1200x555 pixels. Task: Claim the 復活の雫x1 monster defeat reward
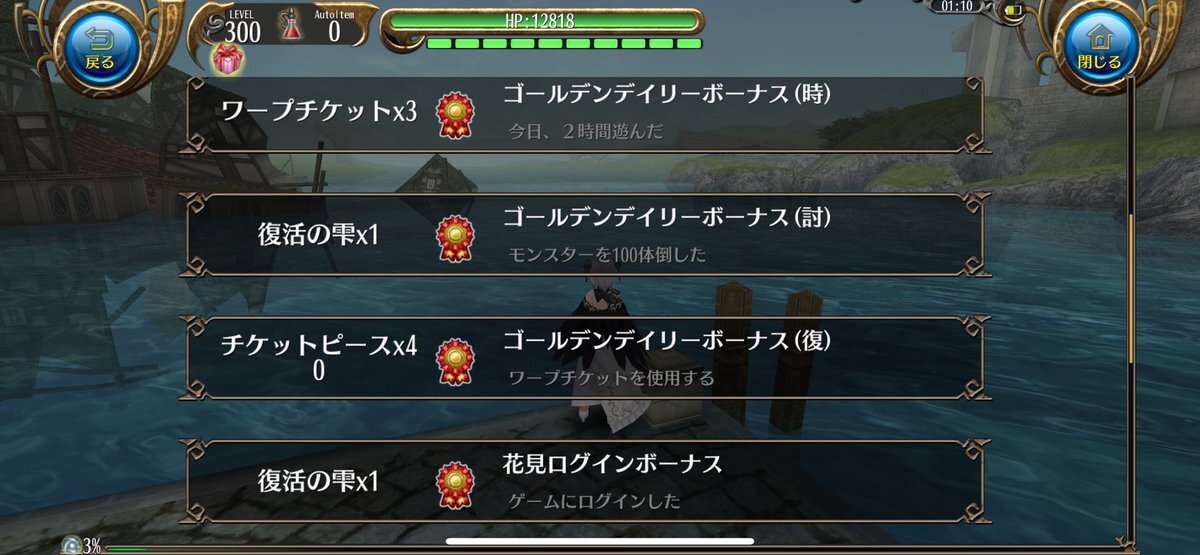tap(586, 237)
